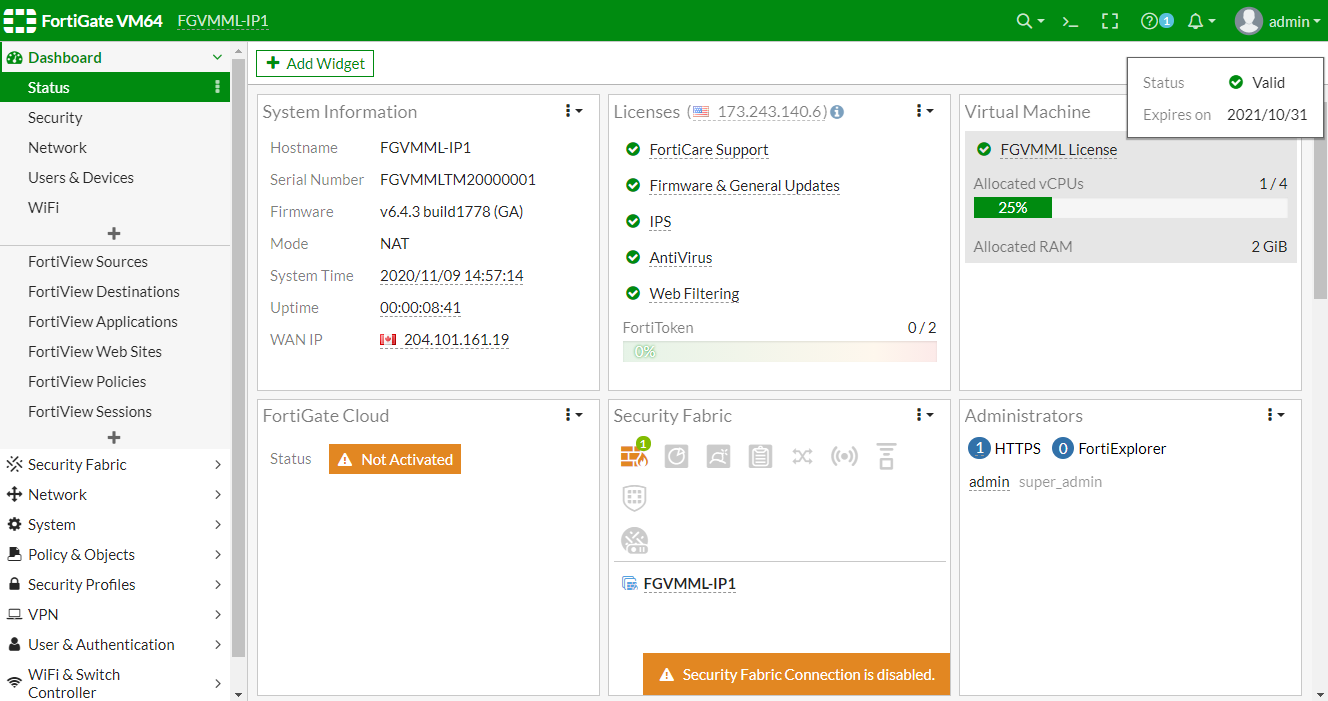Click the admin link in Administrators widget

(989, 482)
